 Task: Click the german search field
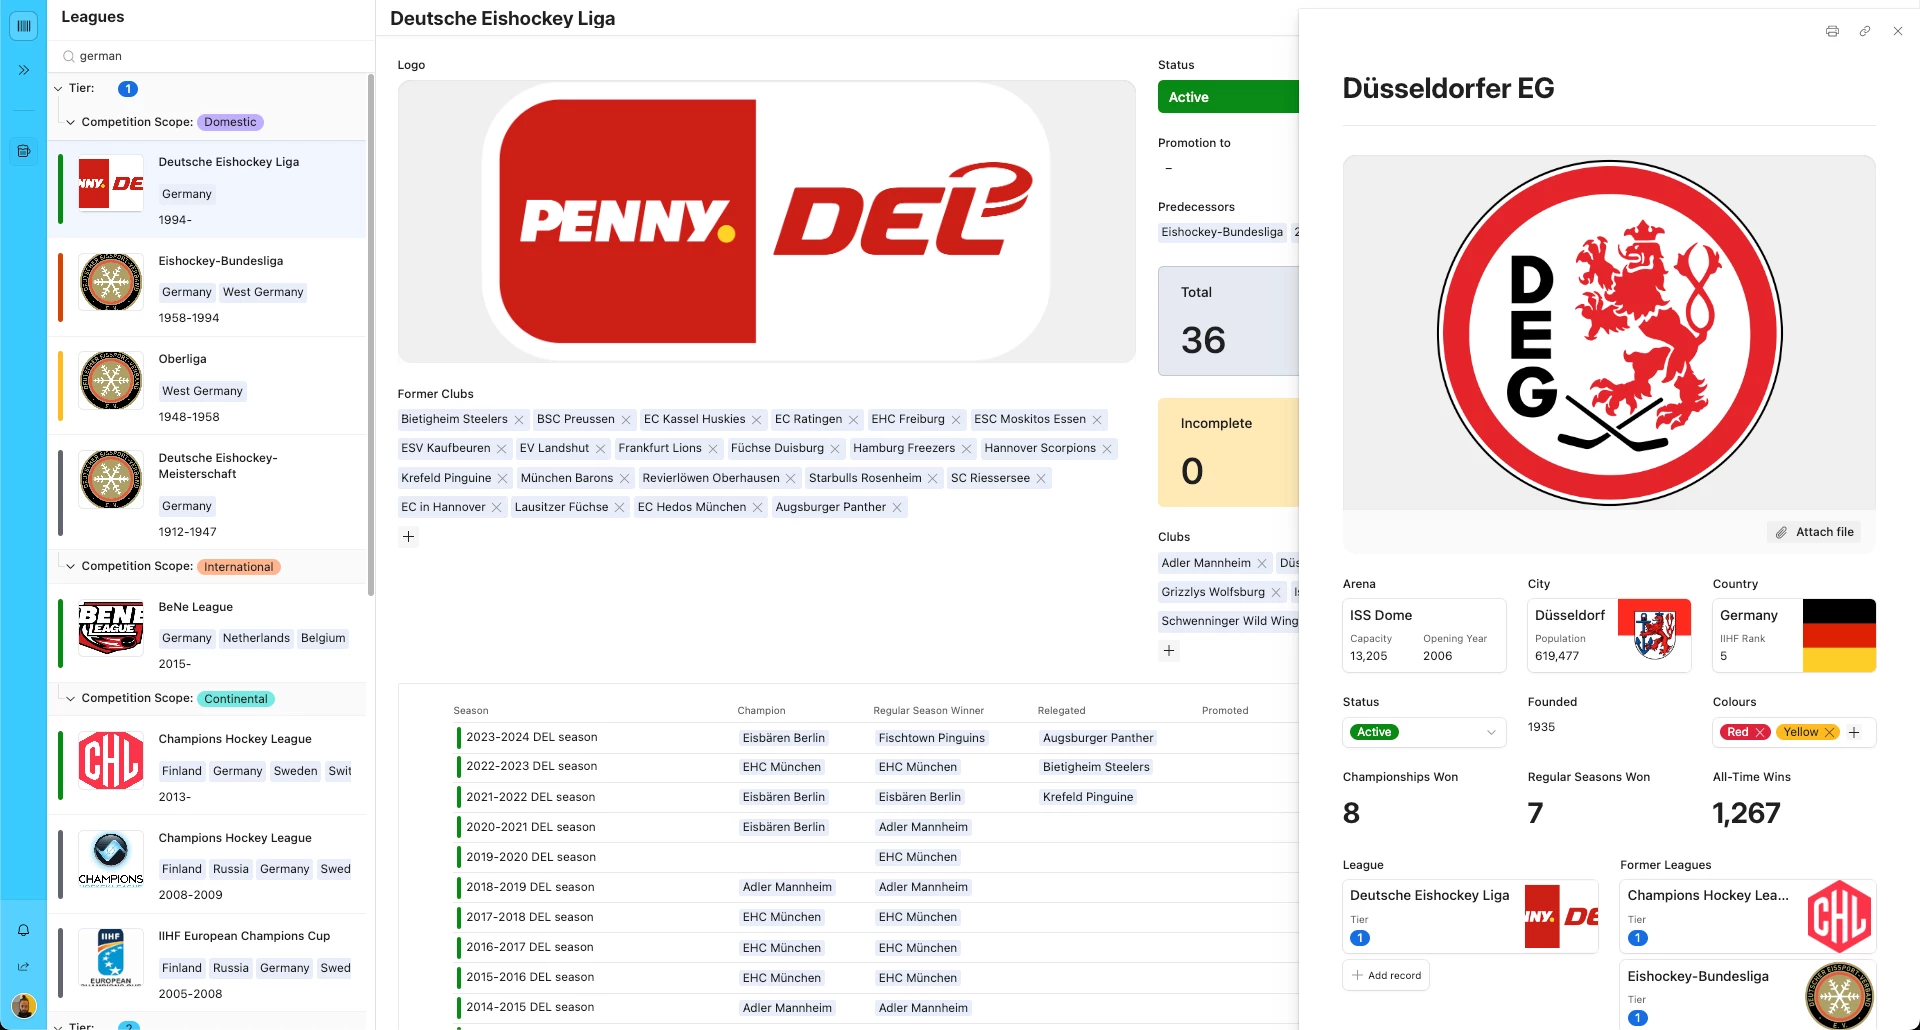[x=211, y=57]
